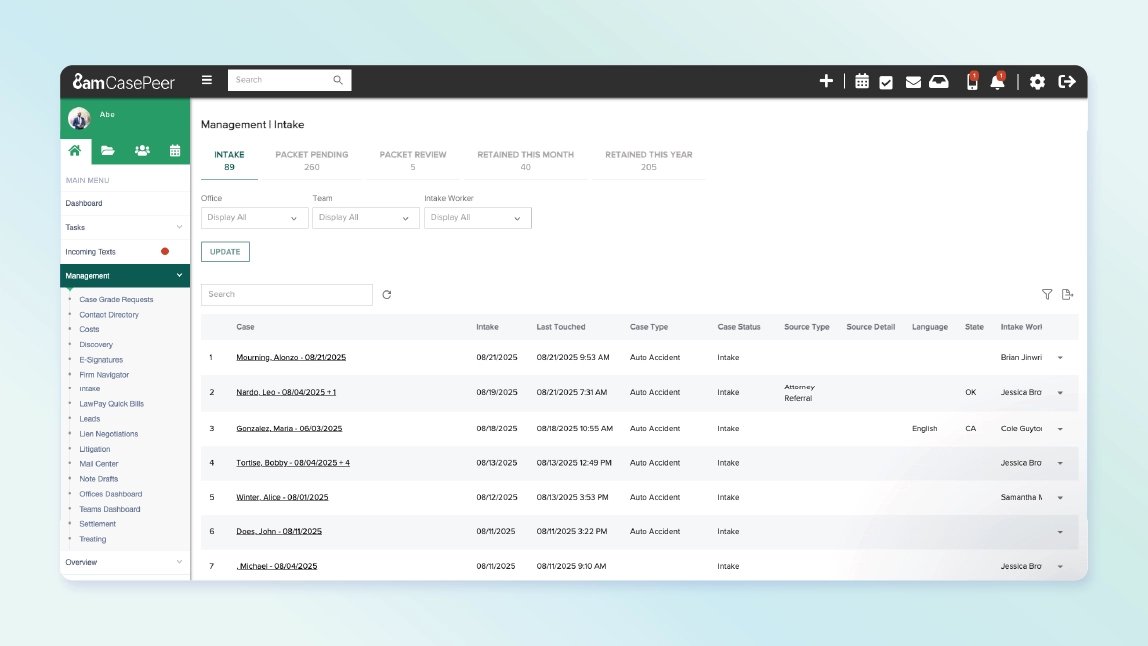This screenshot has height=646, width=1148.
Task: Open Lien Negotiations submenu item
Action: [x=108, y=434]
